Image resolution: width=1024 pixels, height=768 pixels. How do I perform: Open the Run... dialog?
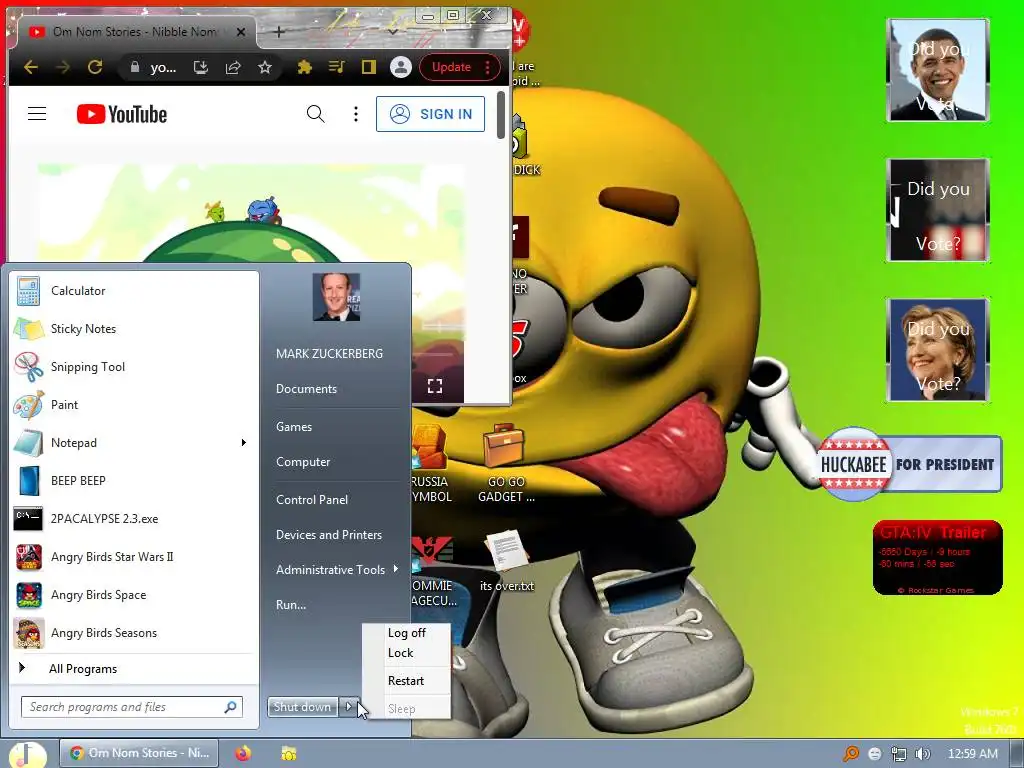[291, 605]
